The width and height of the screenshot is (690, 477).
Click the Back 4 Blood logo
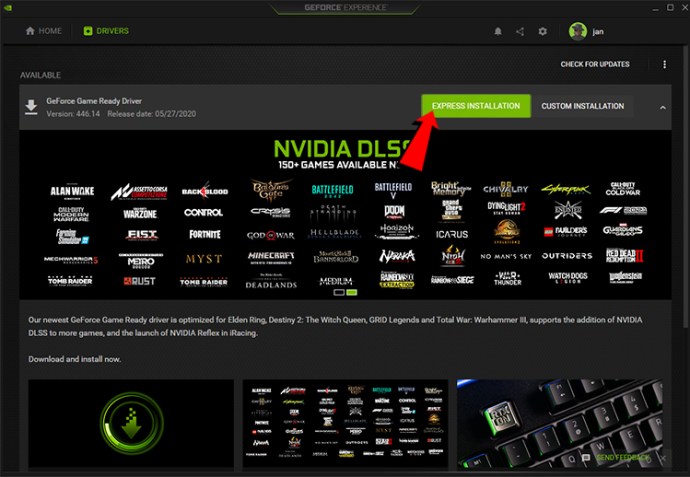coord(205,191)
